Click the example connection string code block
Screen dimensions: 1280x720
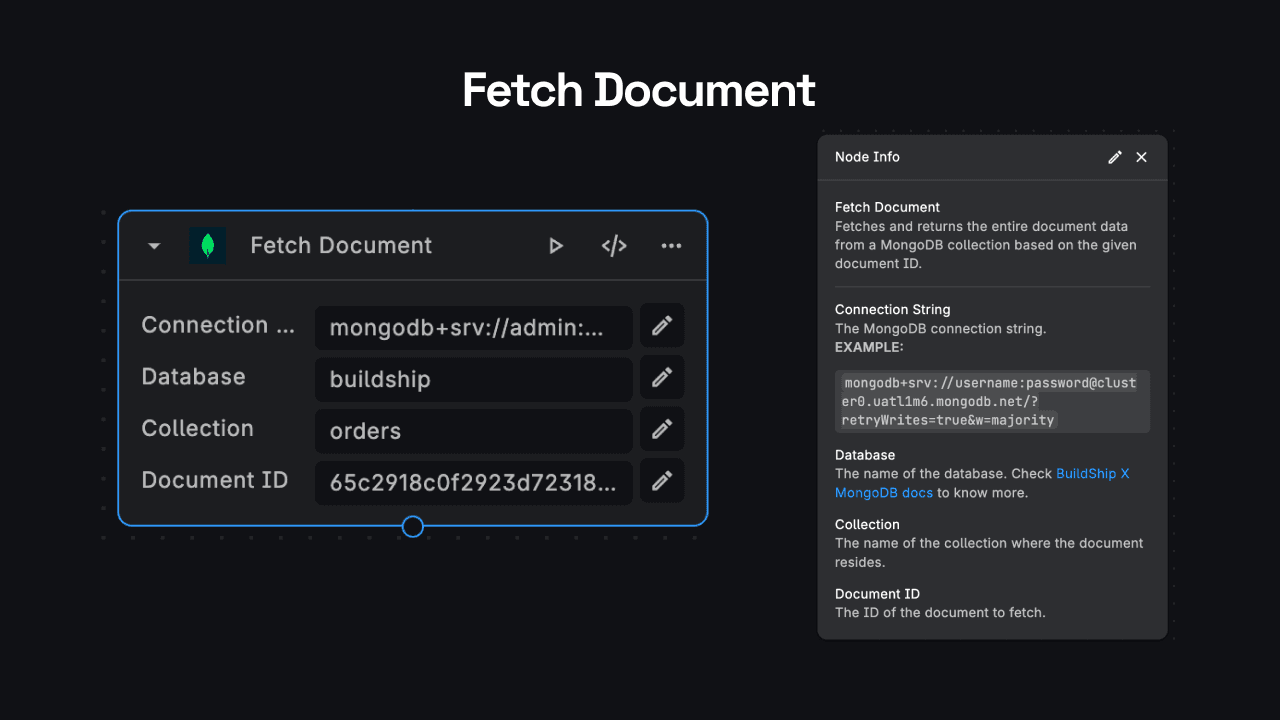click(991, 401)
